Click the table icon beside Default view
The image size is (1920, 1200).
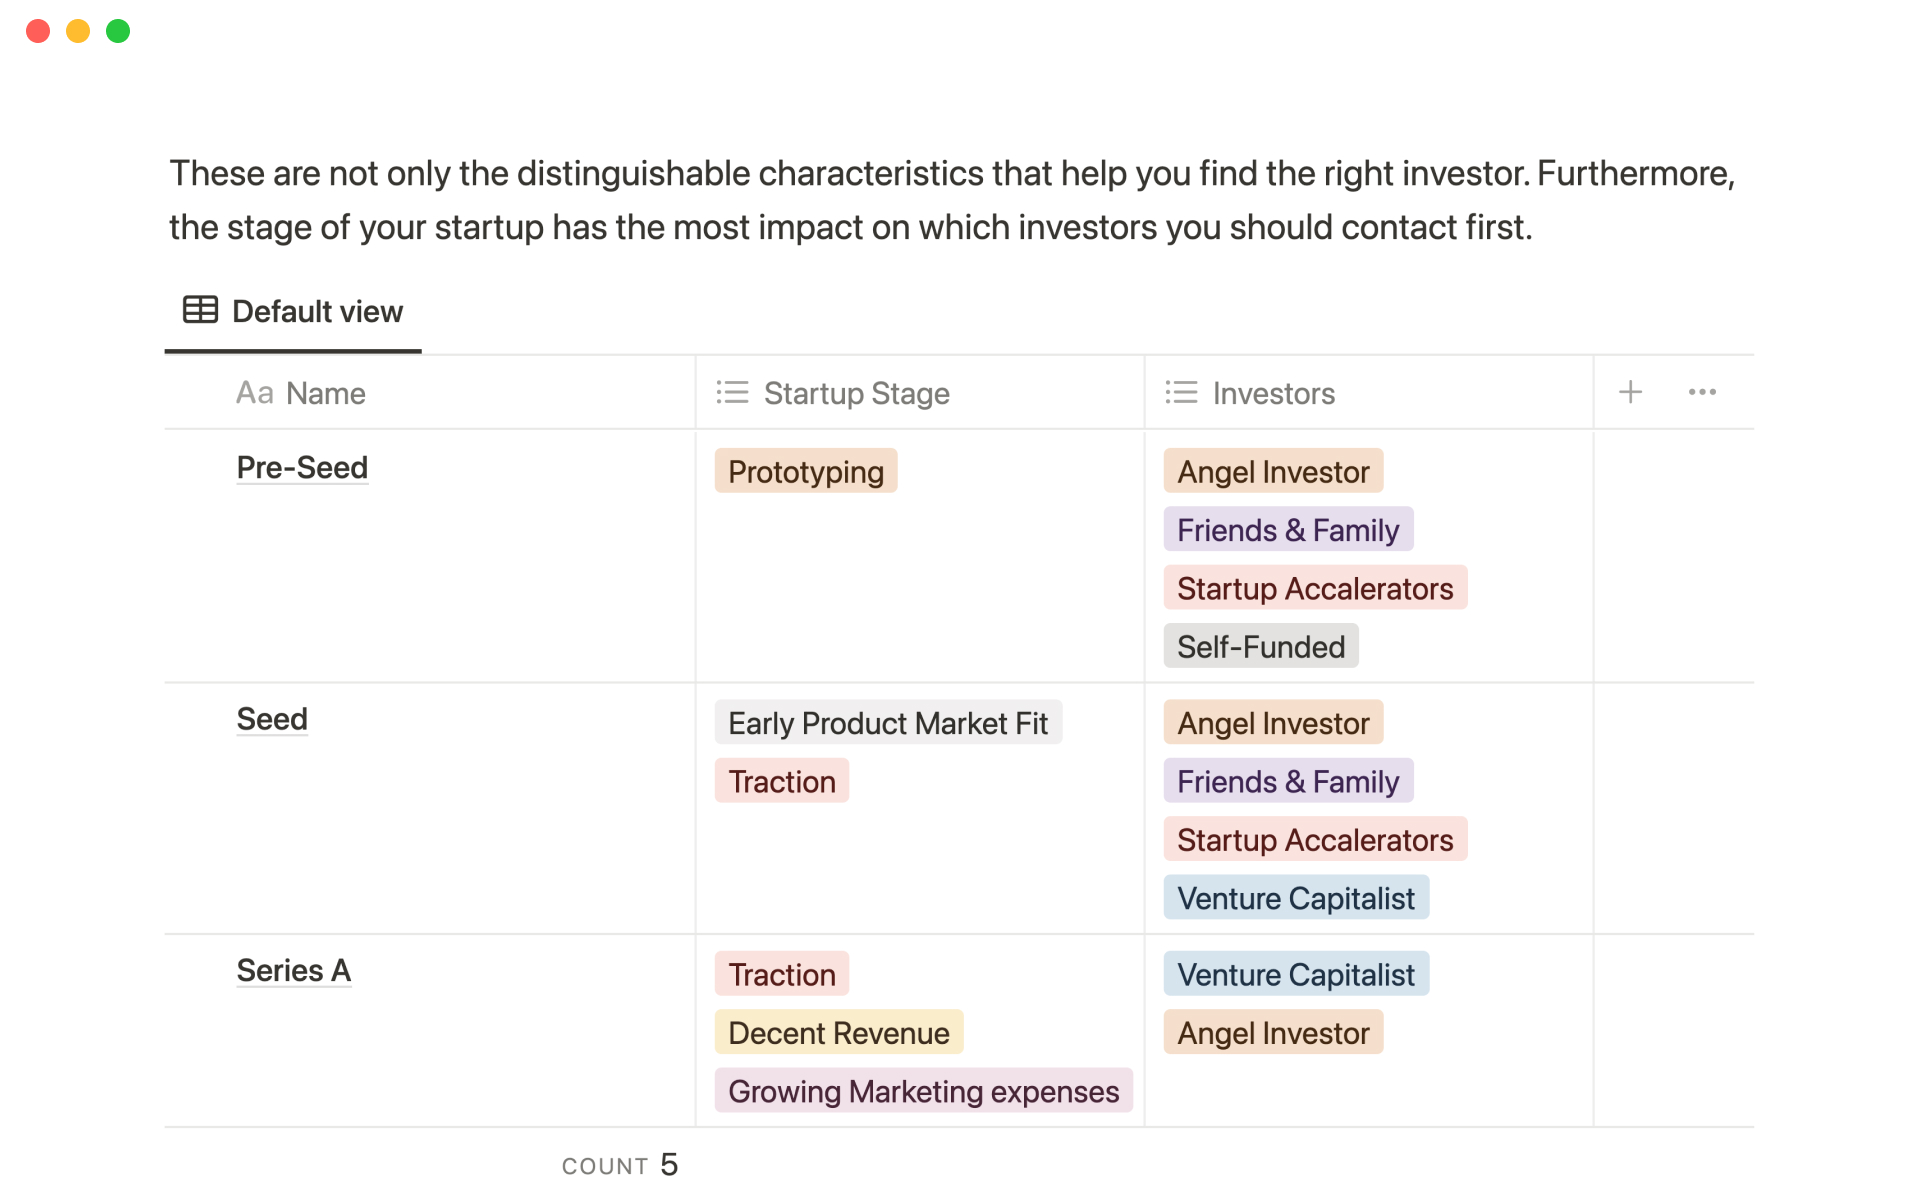point(200,310)
